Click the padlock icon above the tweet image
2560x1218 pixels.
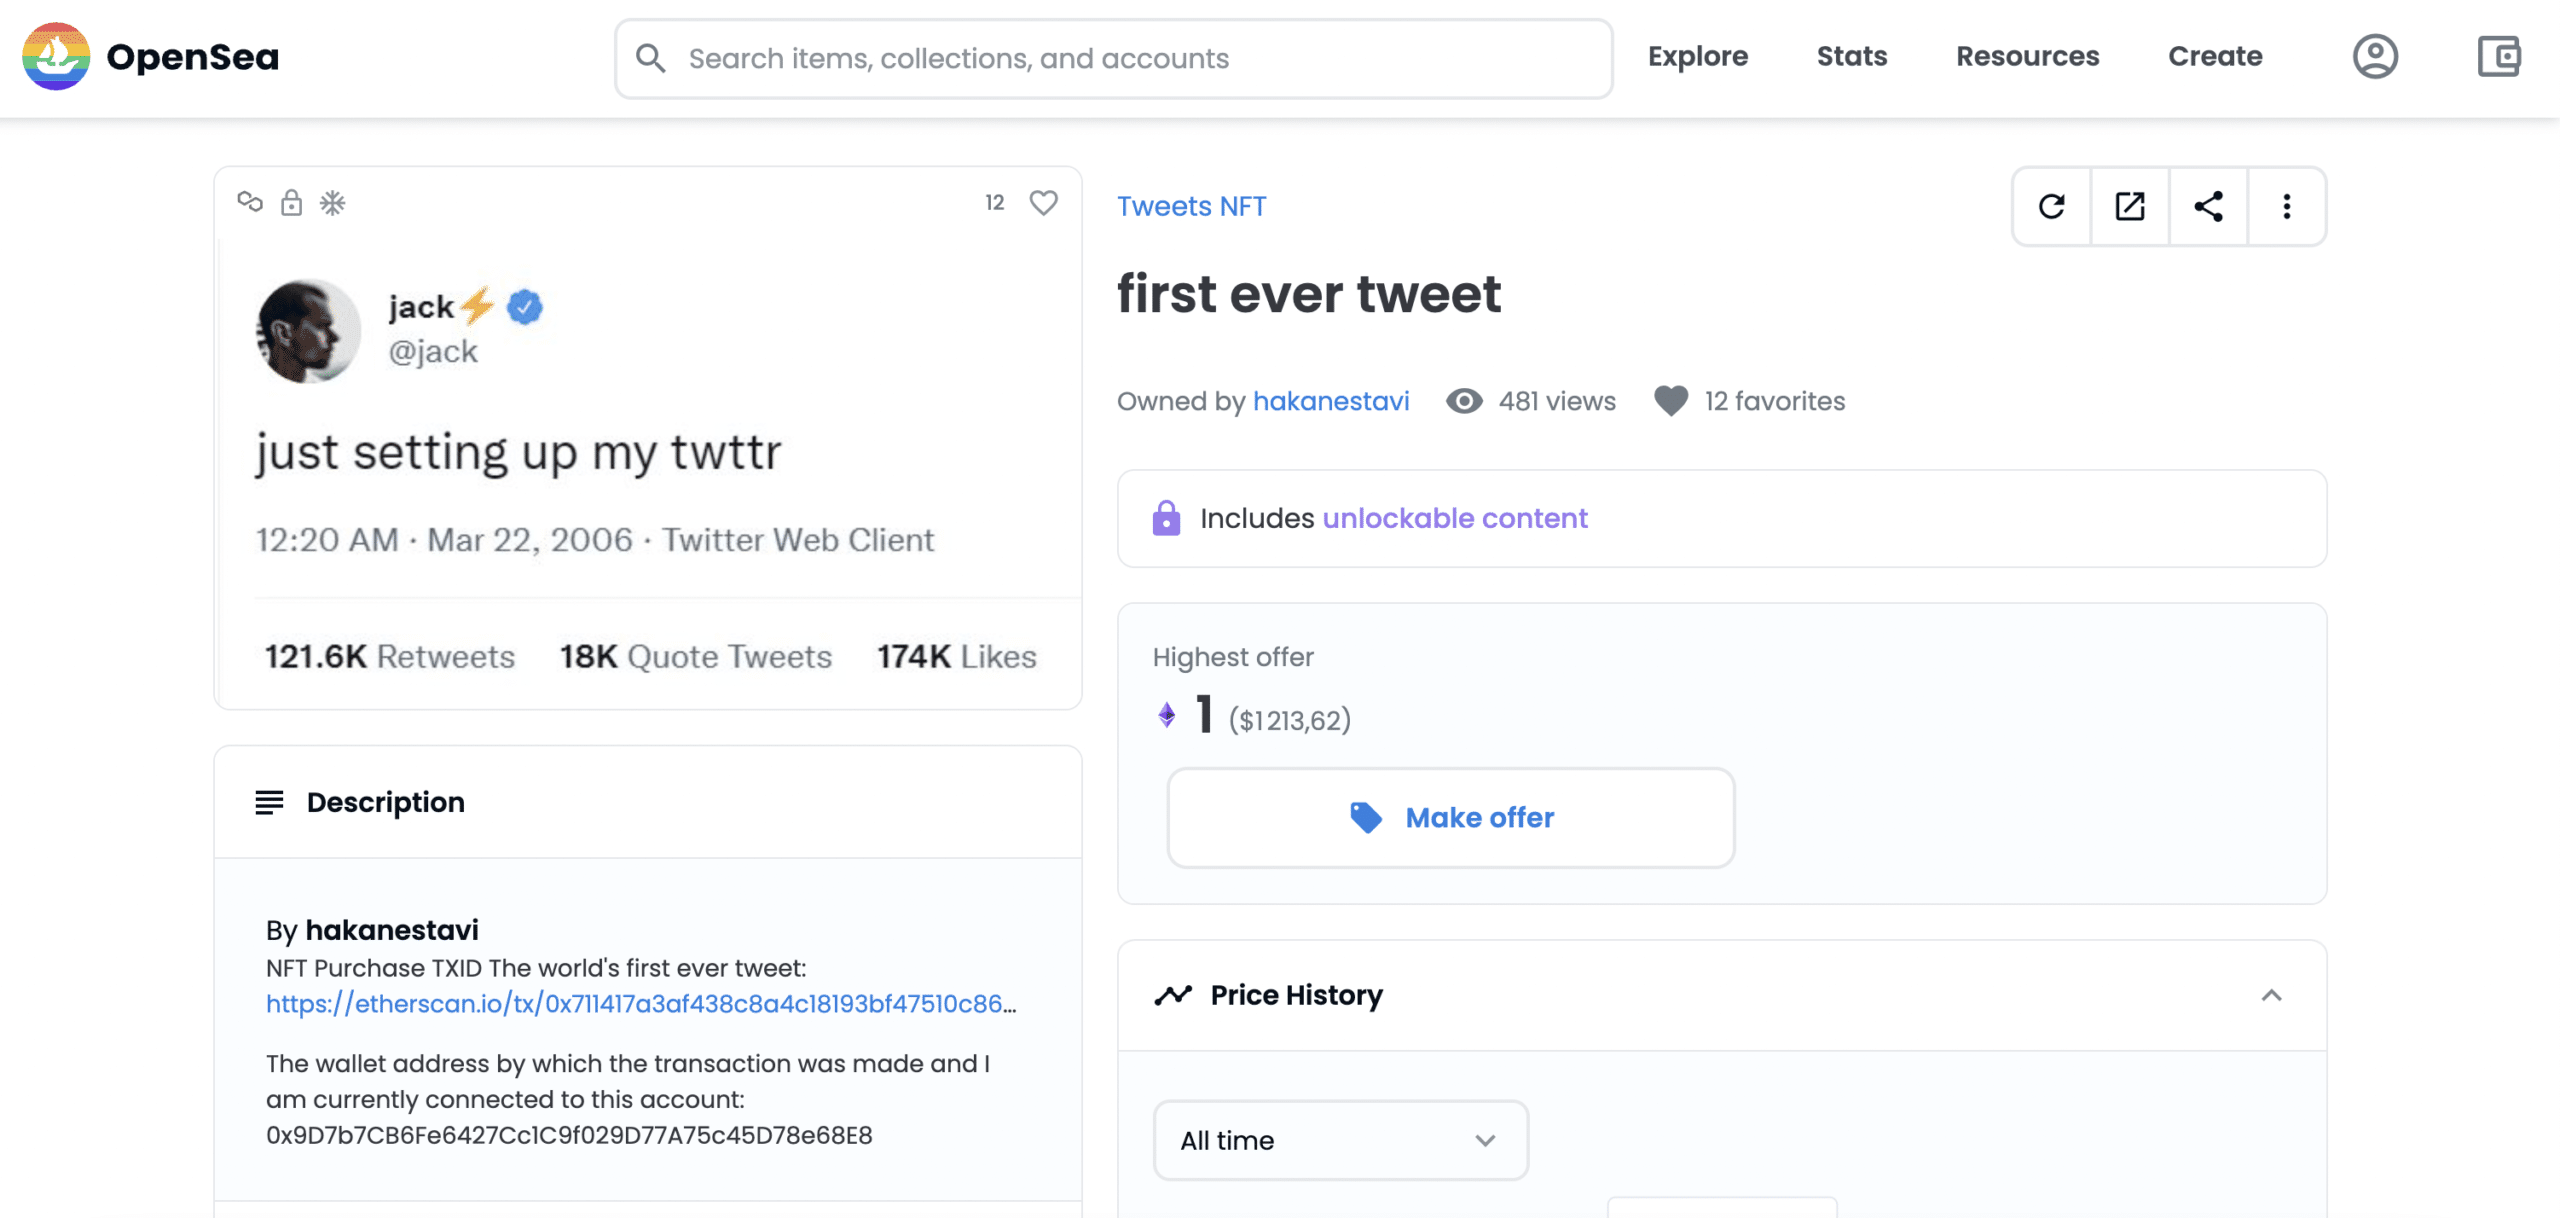(291, 203)
